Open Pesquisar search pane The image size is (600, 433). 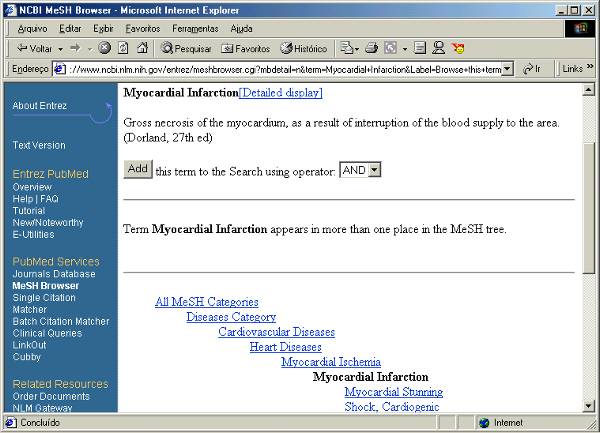pos(186,49)
